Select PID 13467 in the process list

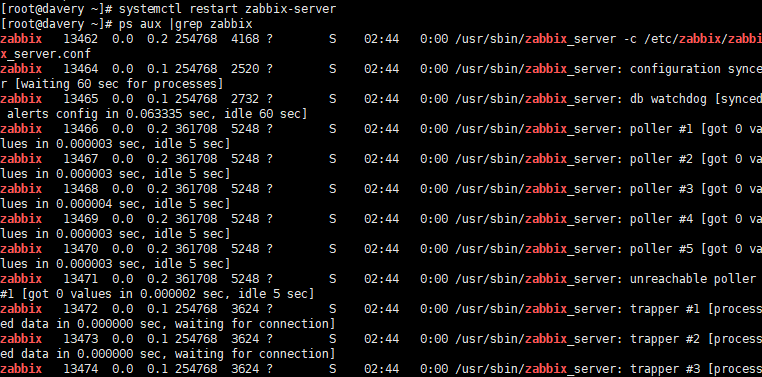[81, 159]
